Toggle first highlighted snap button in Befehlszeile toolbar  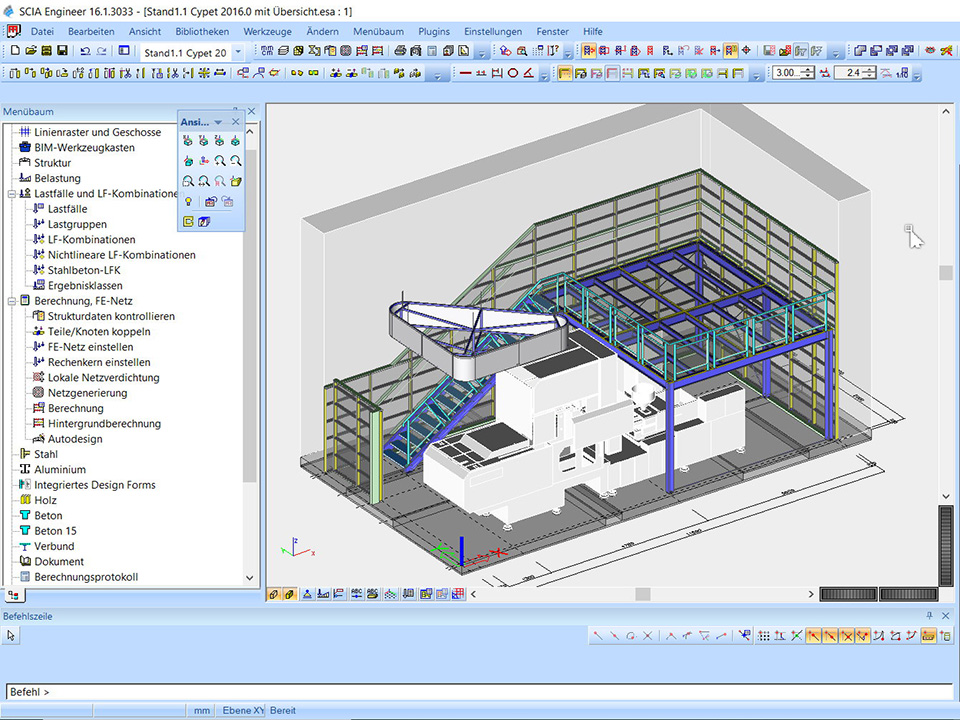click(x=814, y=635)
